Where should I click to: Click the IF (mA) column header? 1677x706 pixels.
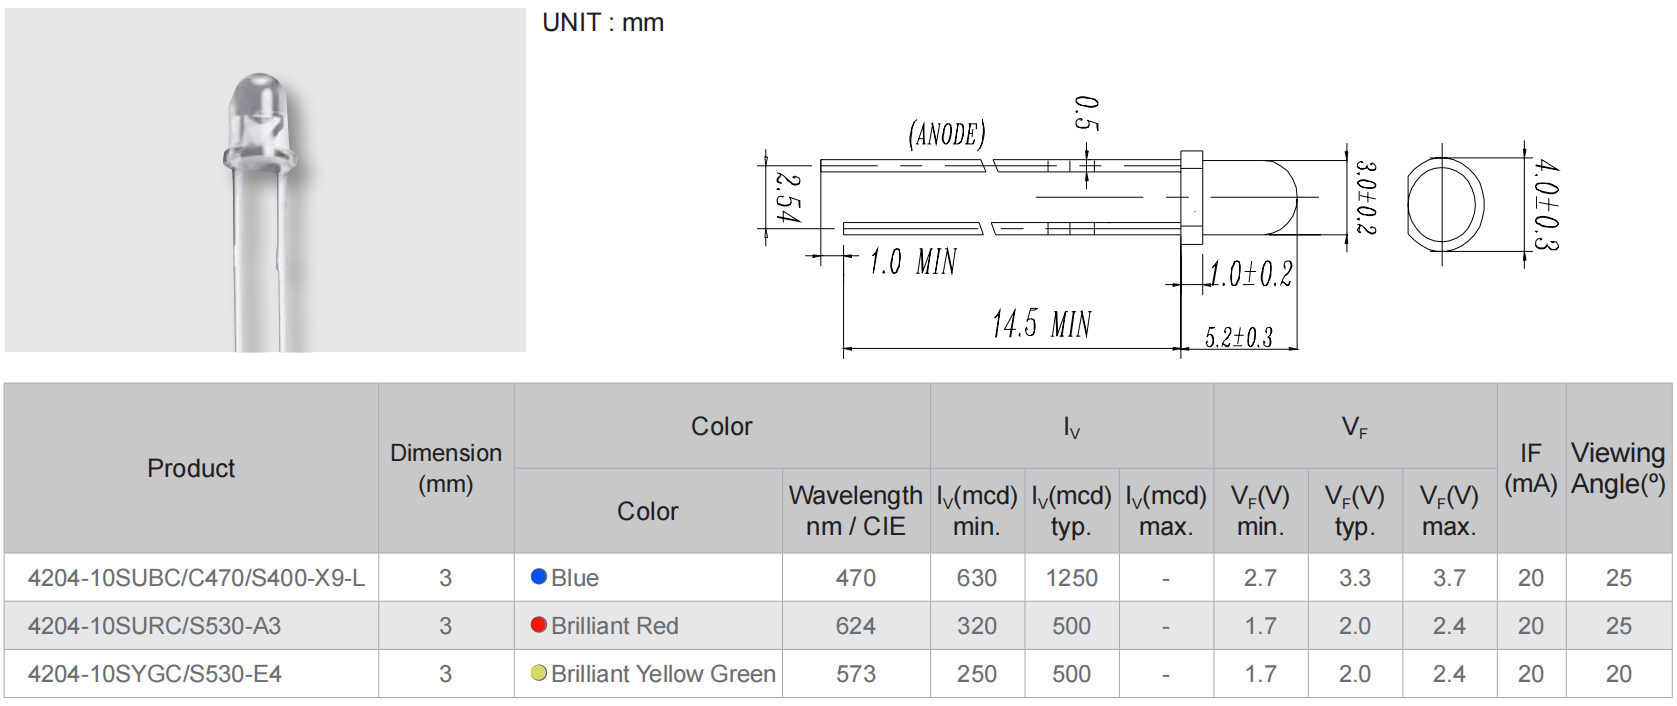(1530, 468)
